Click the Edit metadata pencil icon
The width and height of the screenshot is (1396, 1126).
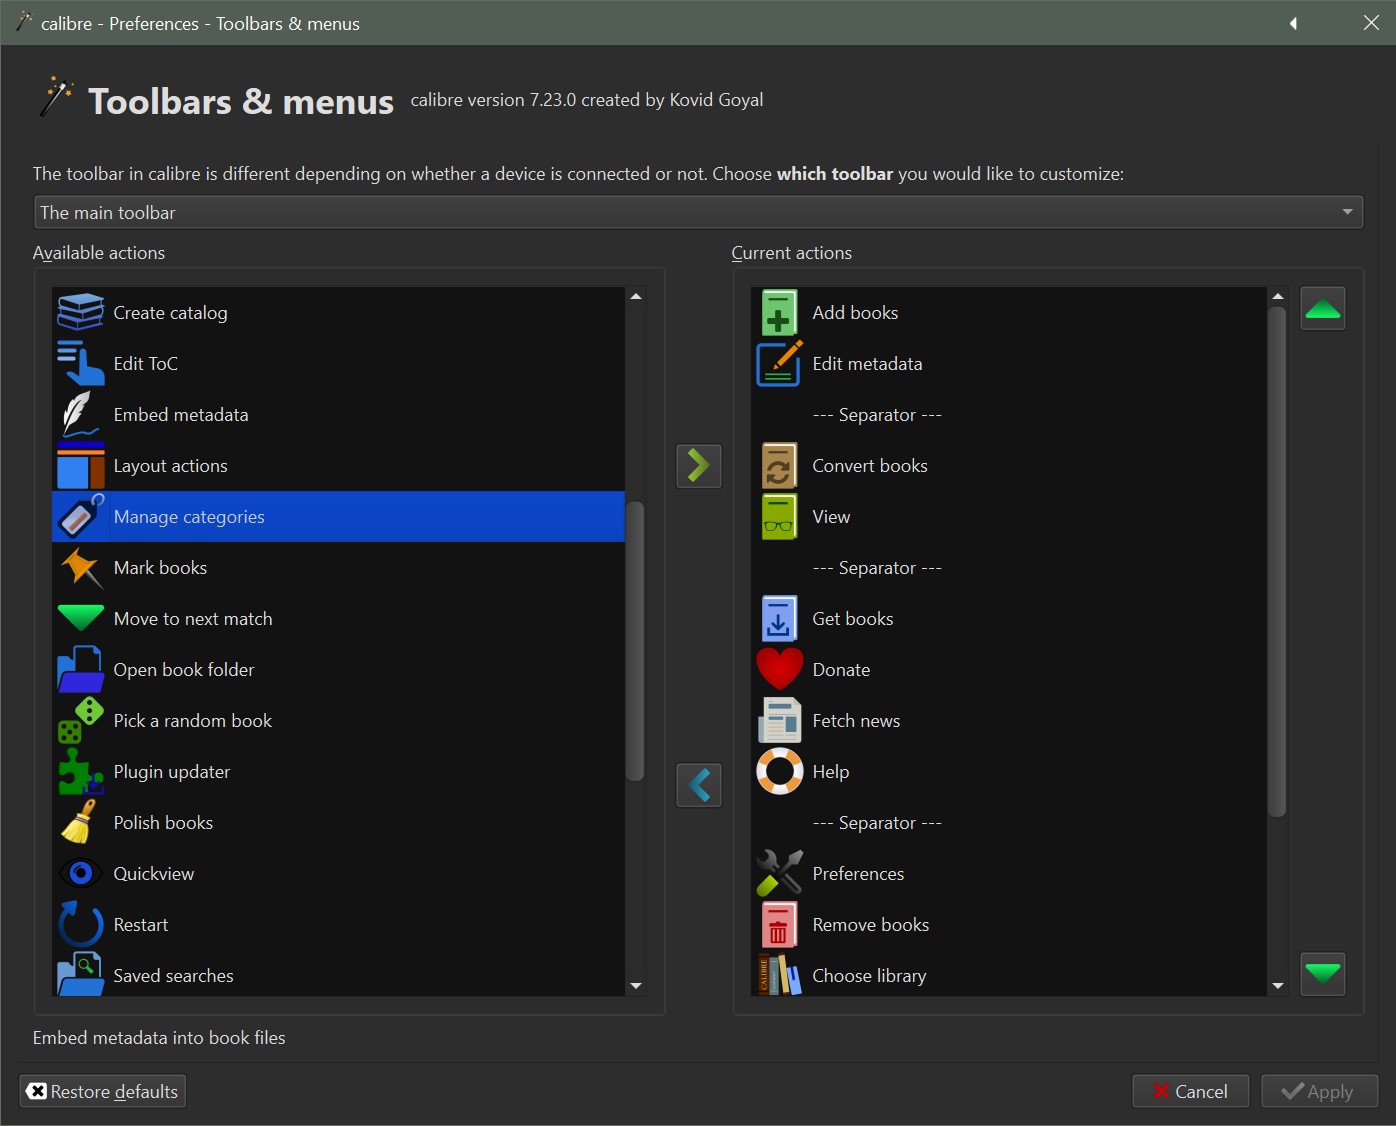click(779, 364)
